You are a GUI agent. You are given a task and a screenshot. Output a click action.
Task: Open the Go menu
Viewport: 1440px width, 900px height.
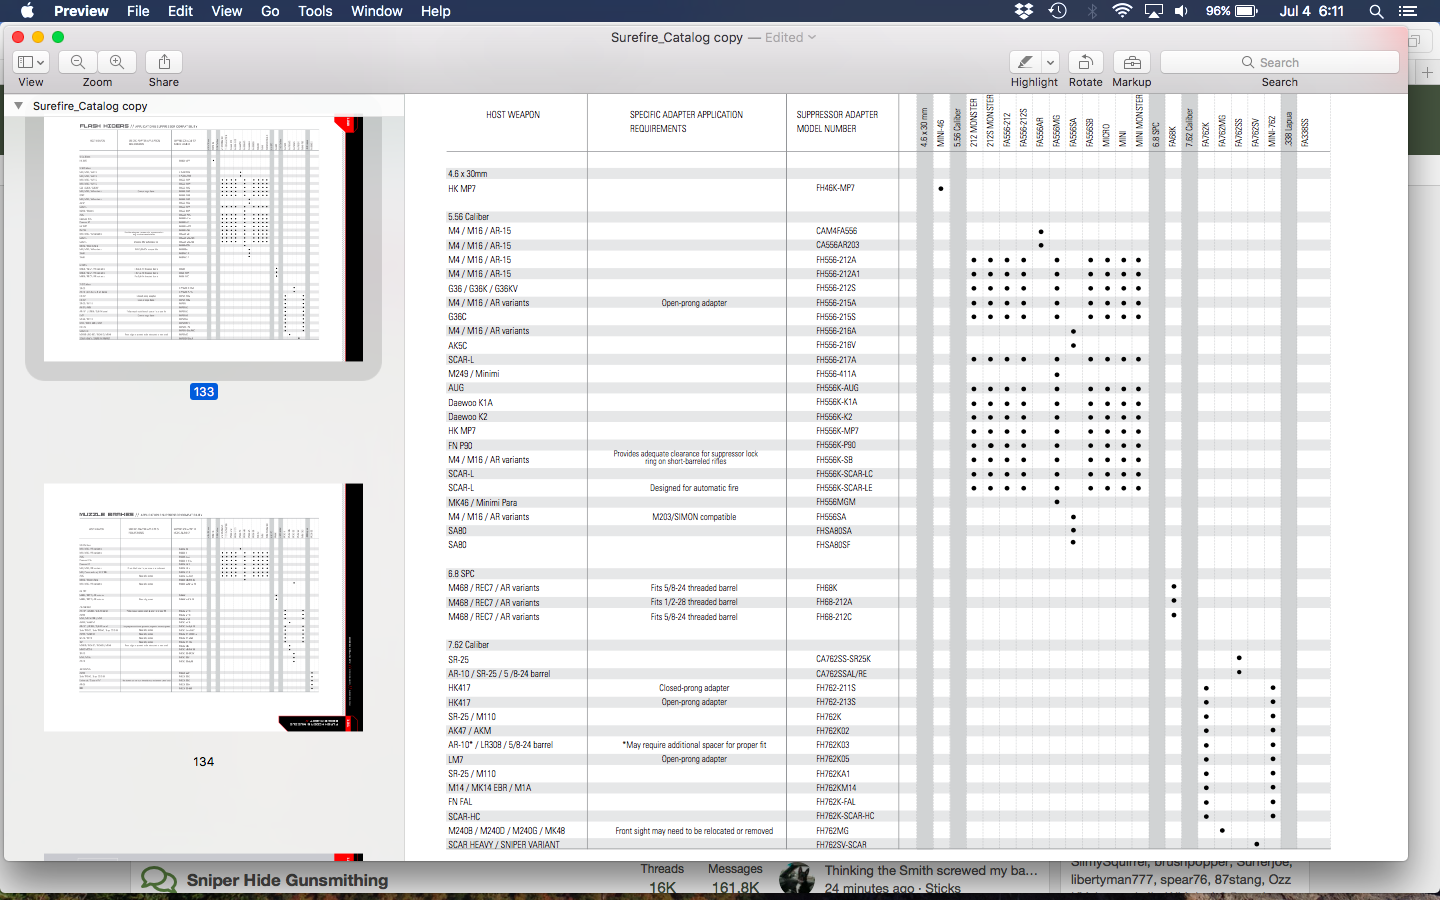[x=270, y=11]
